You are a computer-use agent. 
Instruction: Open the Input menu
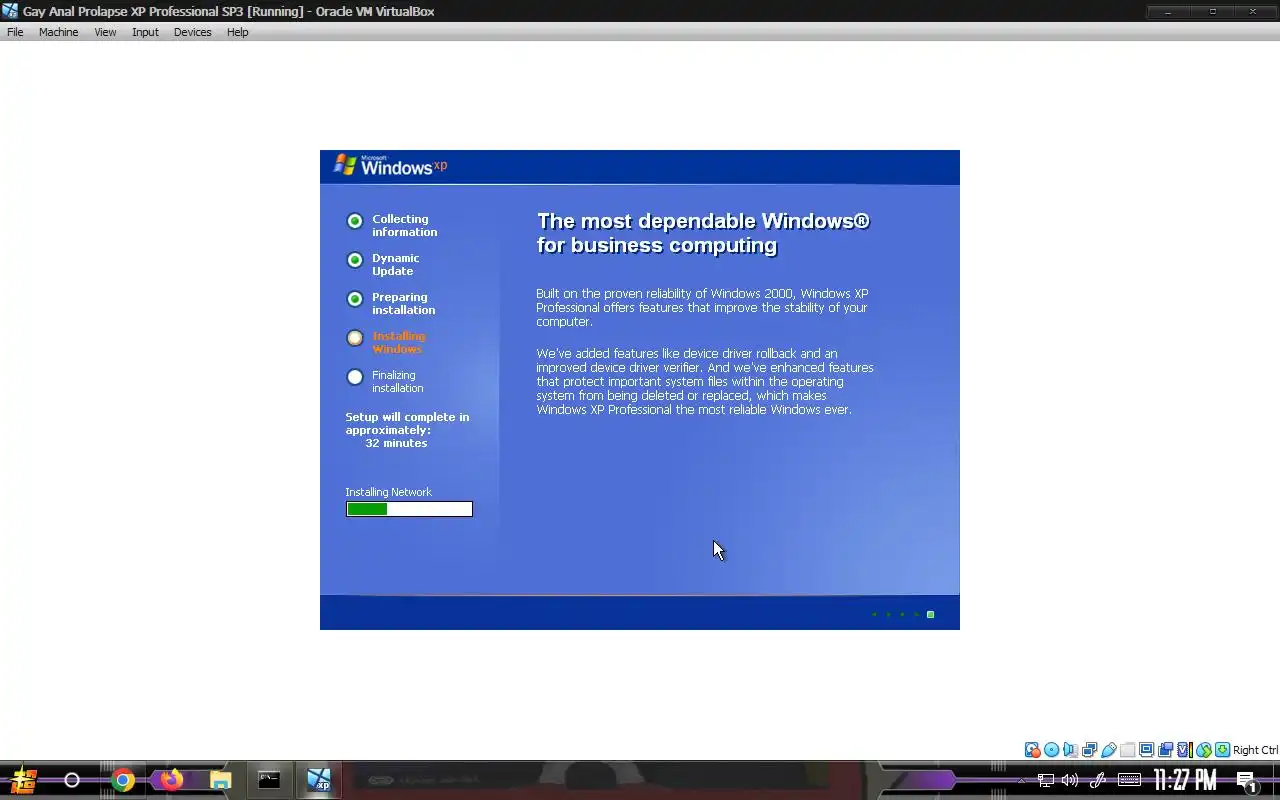145,32
